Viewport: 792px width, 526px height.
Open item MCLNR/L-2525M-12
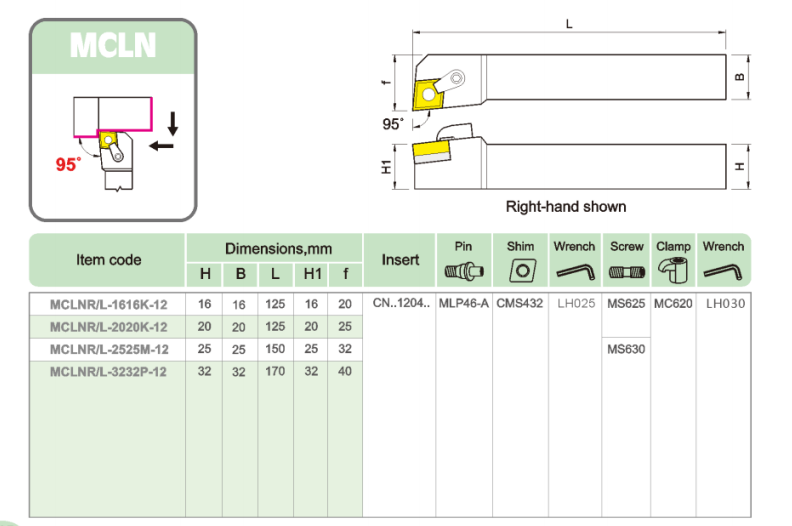(x=109, y=349)
